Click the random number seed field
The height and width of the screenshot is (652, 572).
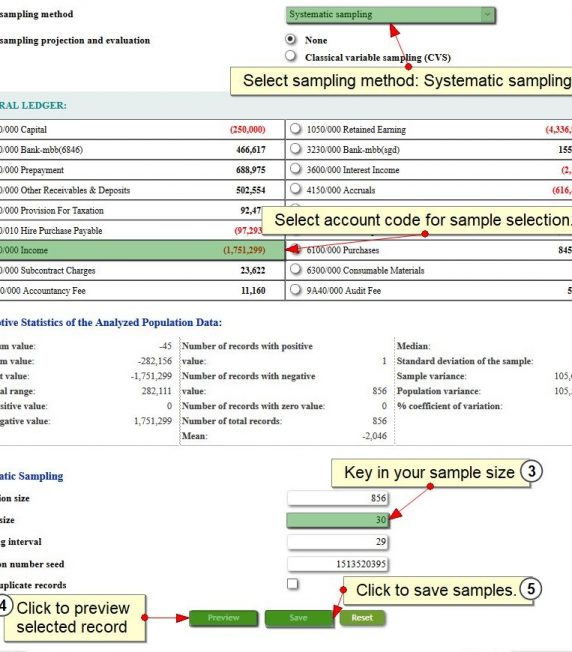pyautogui.click(x=338, y=564)
